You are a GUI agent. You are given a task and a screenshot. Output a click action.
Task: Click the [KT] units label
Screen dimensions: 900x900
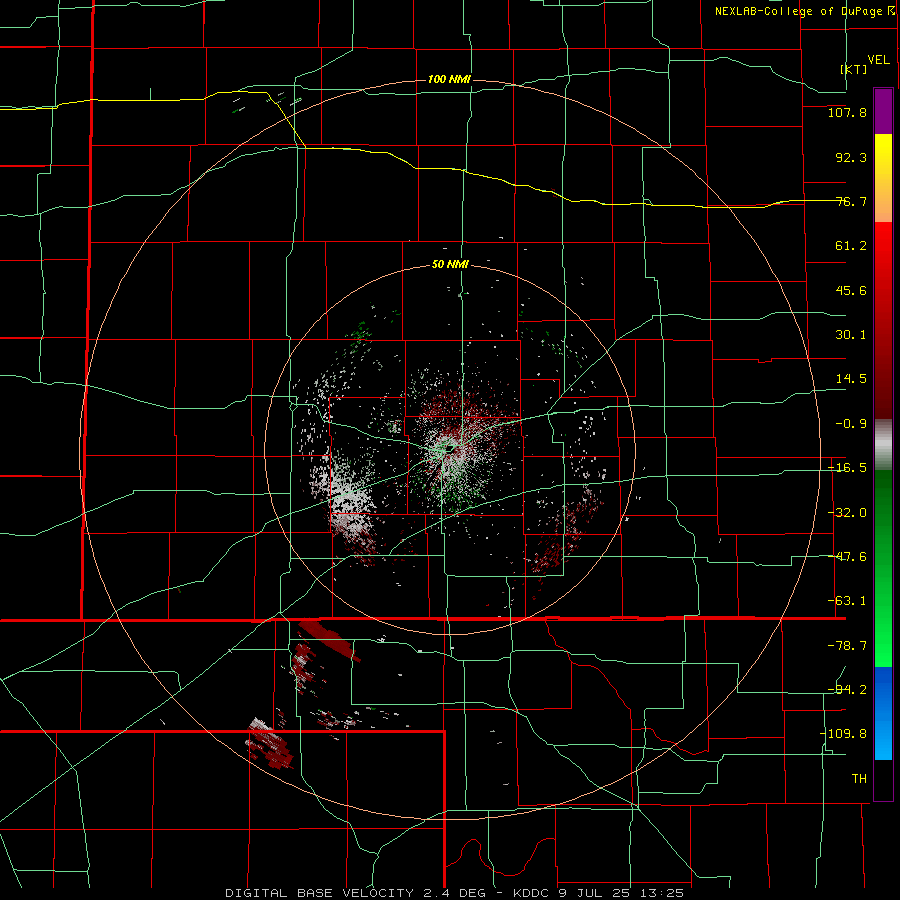click(x=854, y=69)
